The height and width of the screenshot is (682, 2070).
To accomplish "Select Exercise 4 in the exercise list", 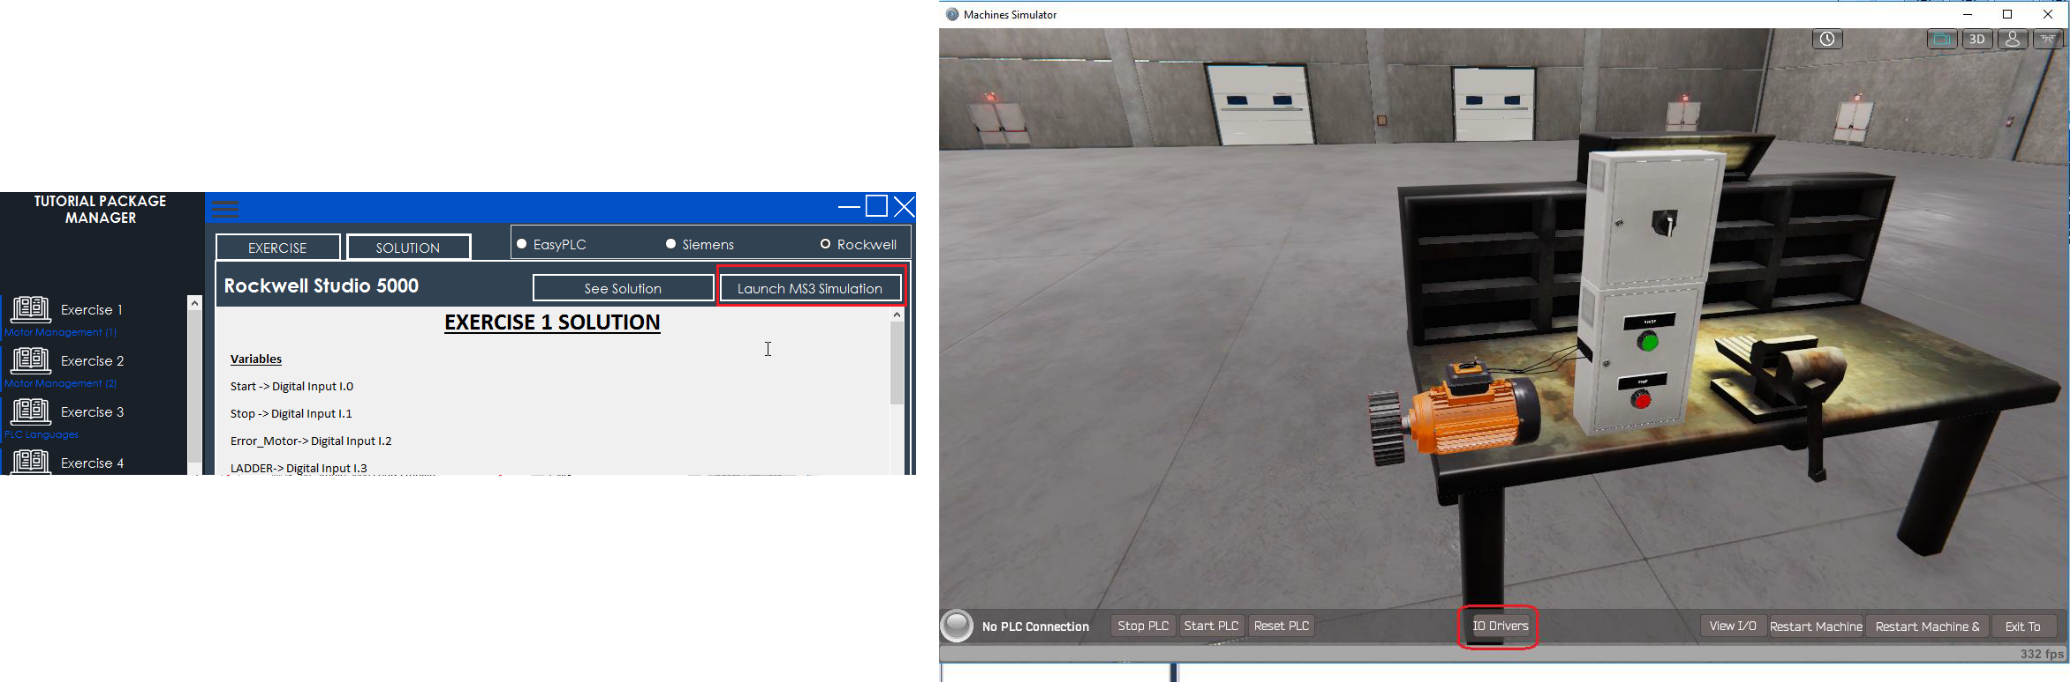I will [92, 463].
